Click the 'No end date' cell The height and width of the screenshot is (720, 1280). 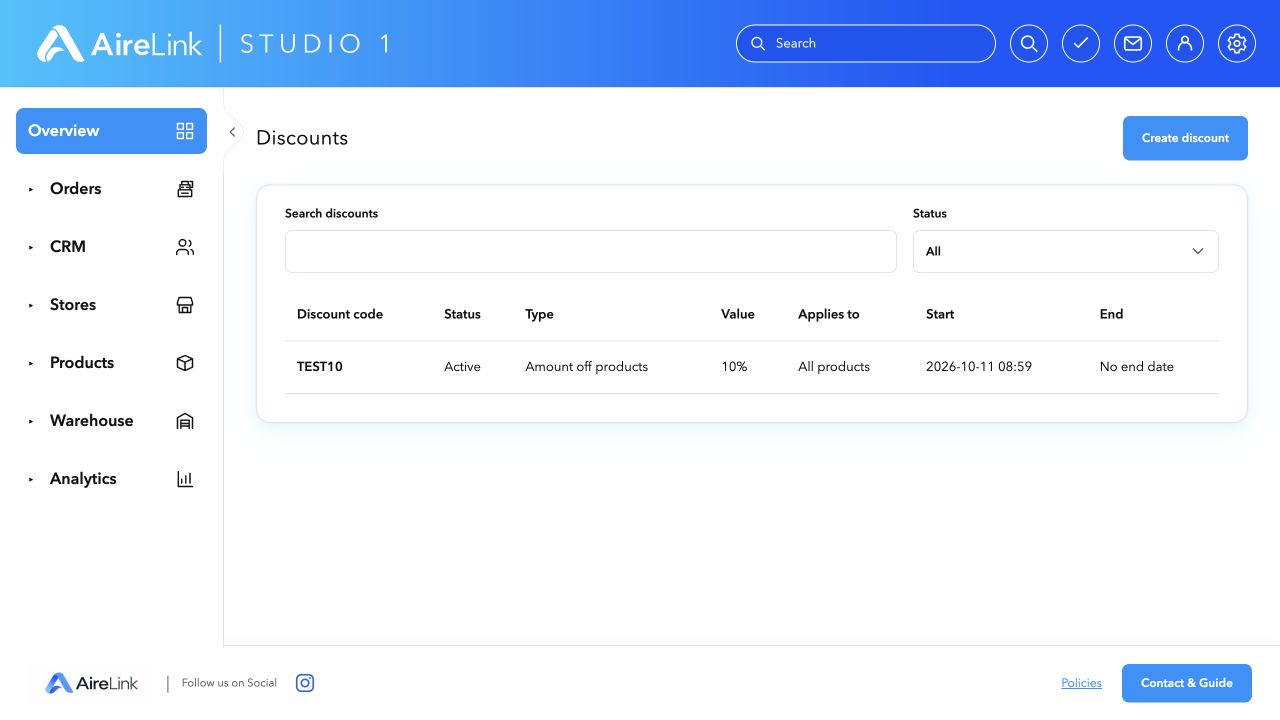pos(1137,367)
